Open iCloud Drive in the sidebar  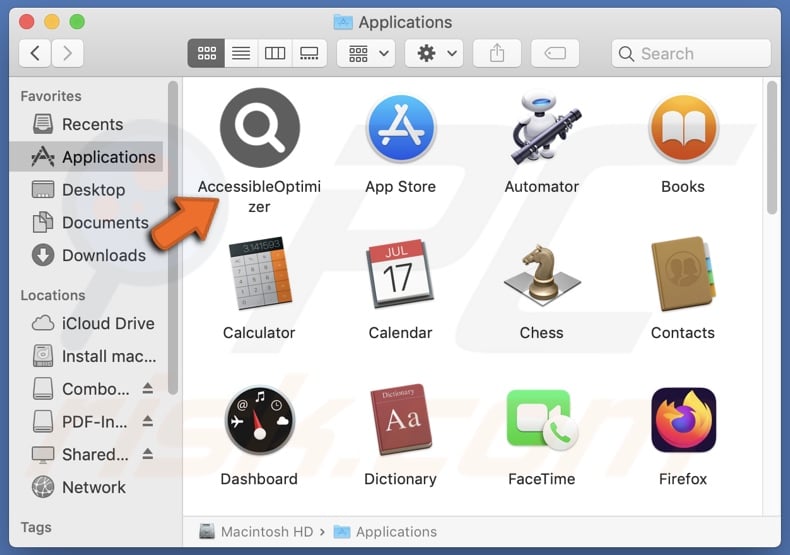(86, 323)
